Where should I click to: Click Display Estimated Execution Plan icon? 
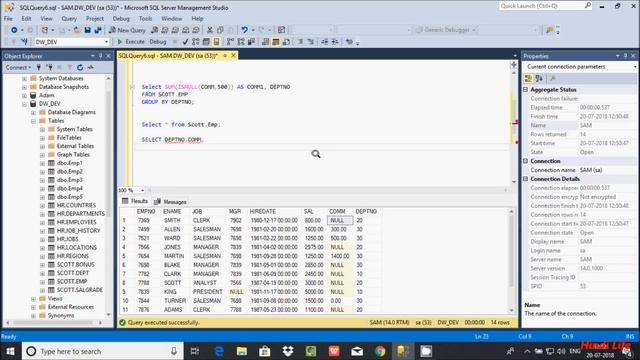click(x=196, y=42)
